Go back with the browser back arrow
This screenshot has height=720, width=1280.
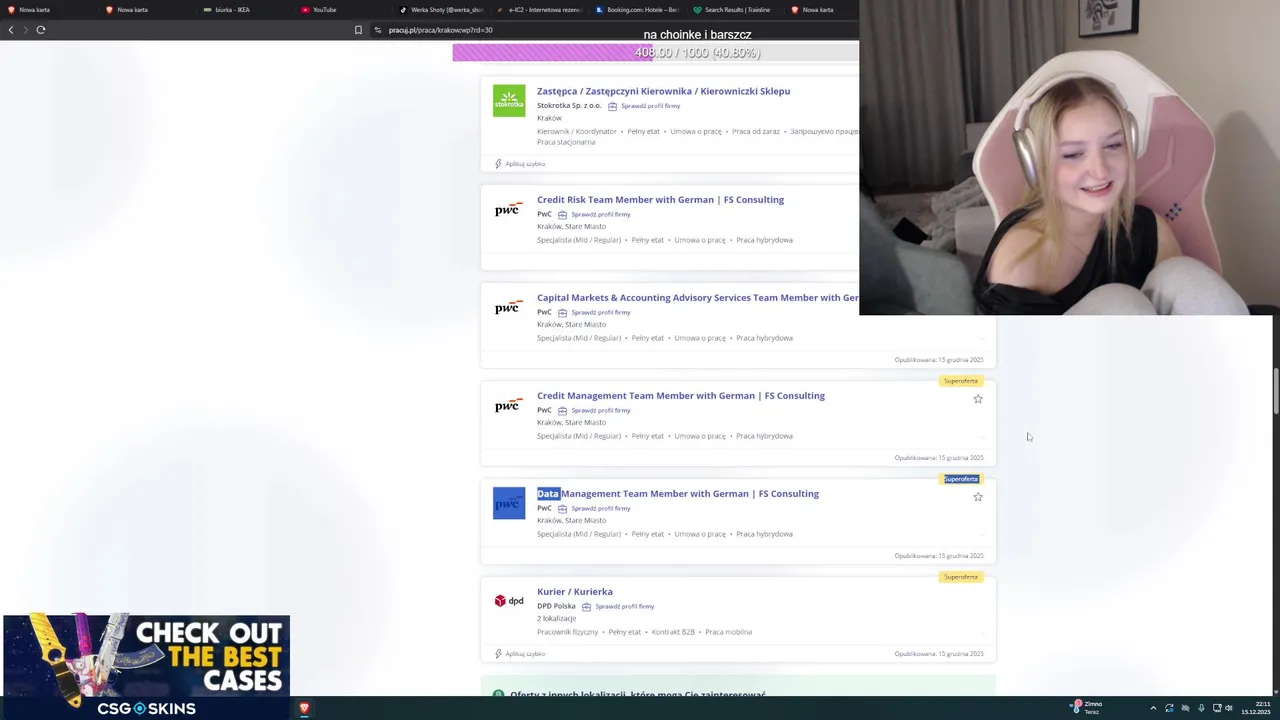pos(11,30)
